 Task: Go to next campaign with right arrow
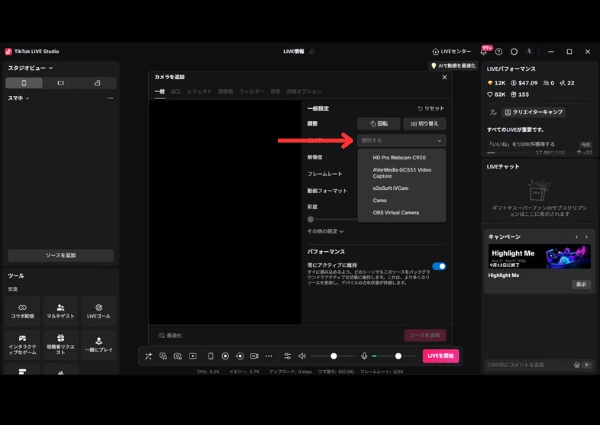pos(586,237)
